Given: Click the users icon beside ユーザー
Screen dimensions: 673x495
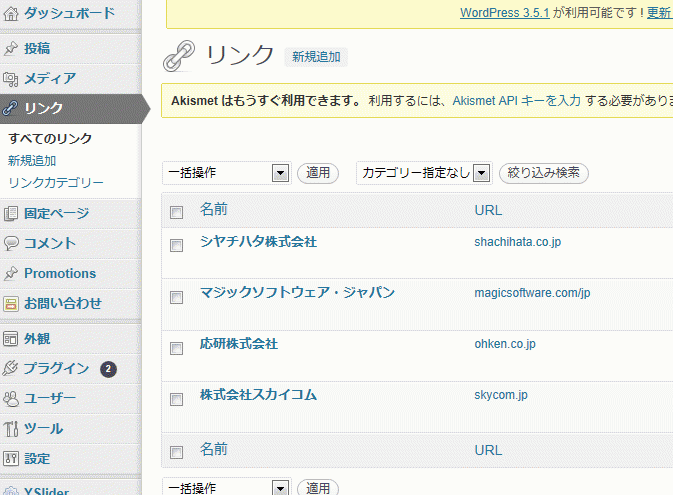Looking at the screenshot, I should click(x=11, y=399).
